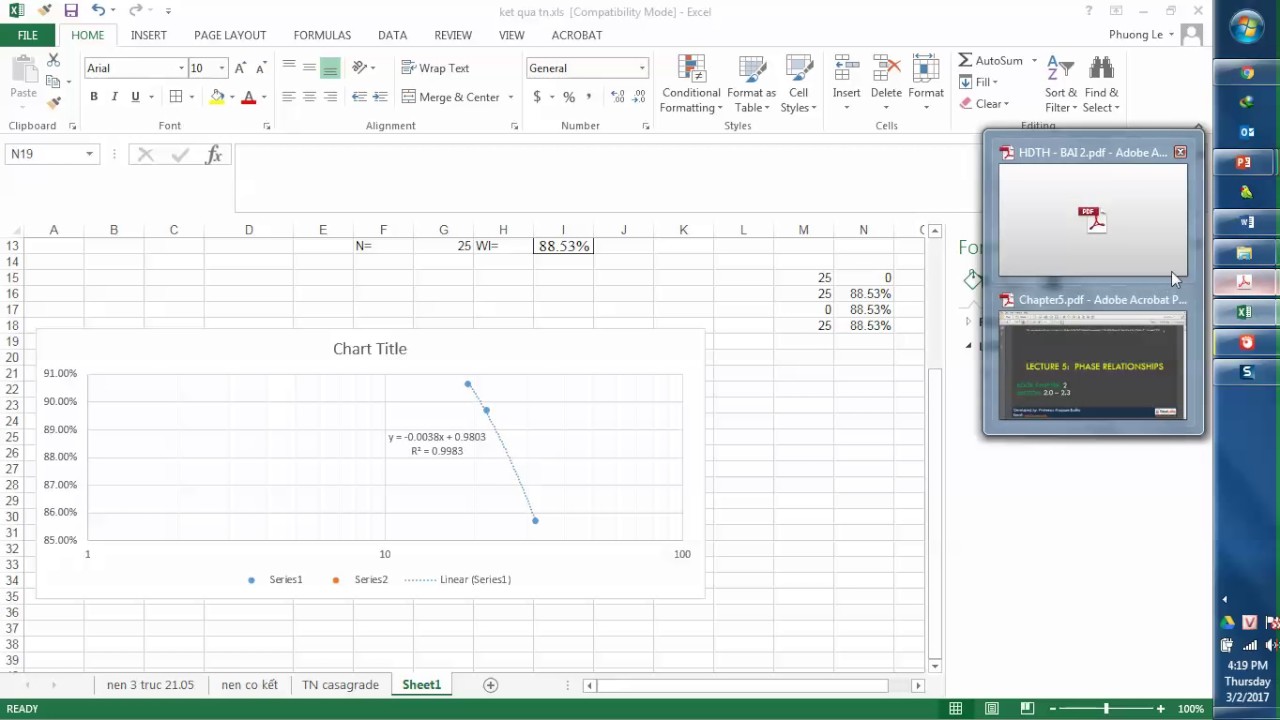Image resolution: width=1280 pixels, height=720 pixels.
Task: Align cell text to the right
Action: pos(330,97)
